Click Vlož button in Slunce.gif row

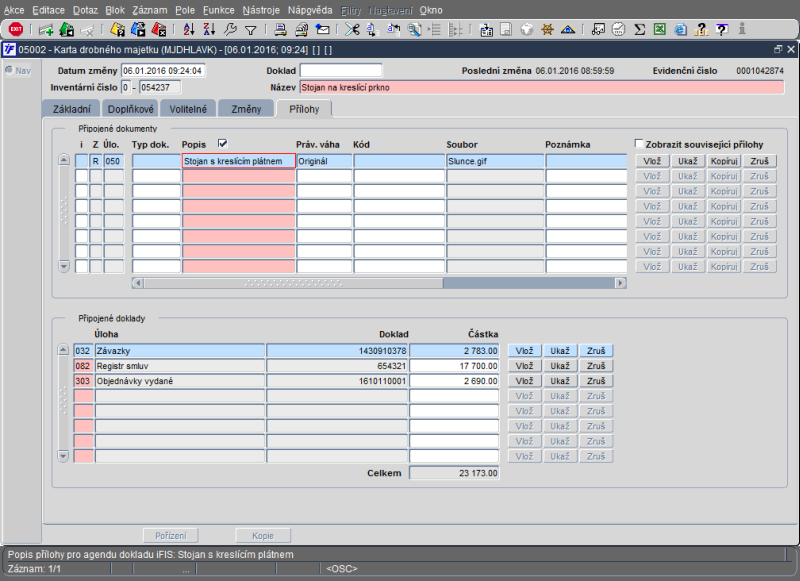[652, 161]
